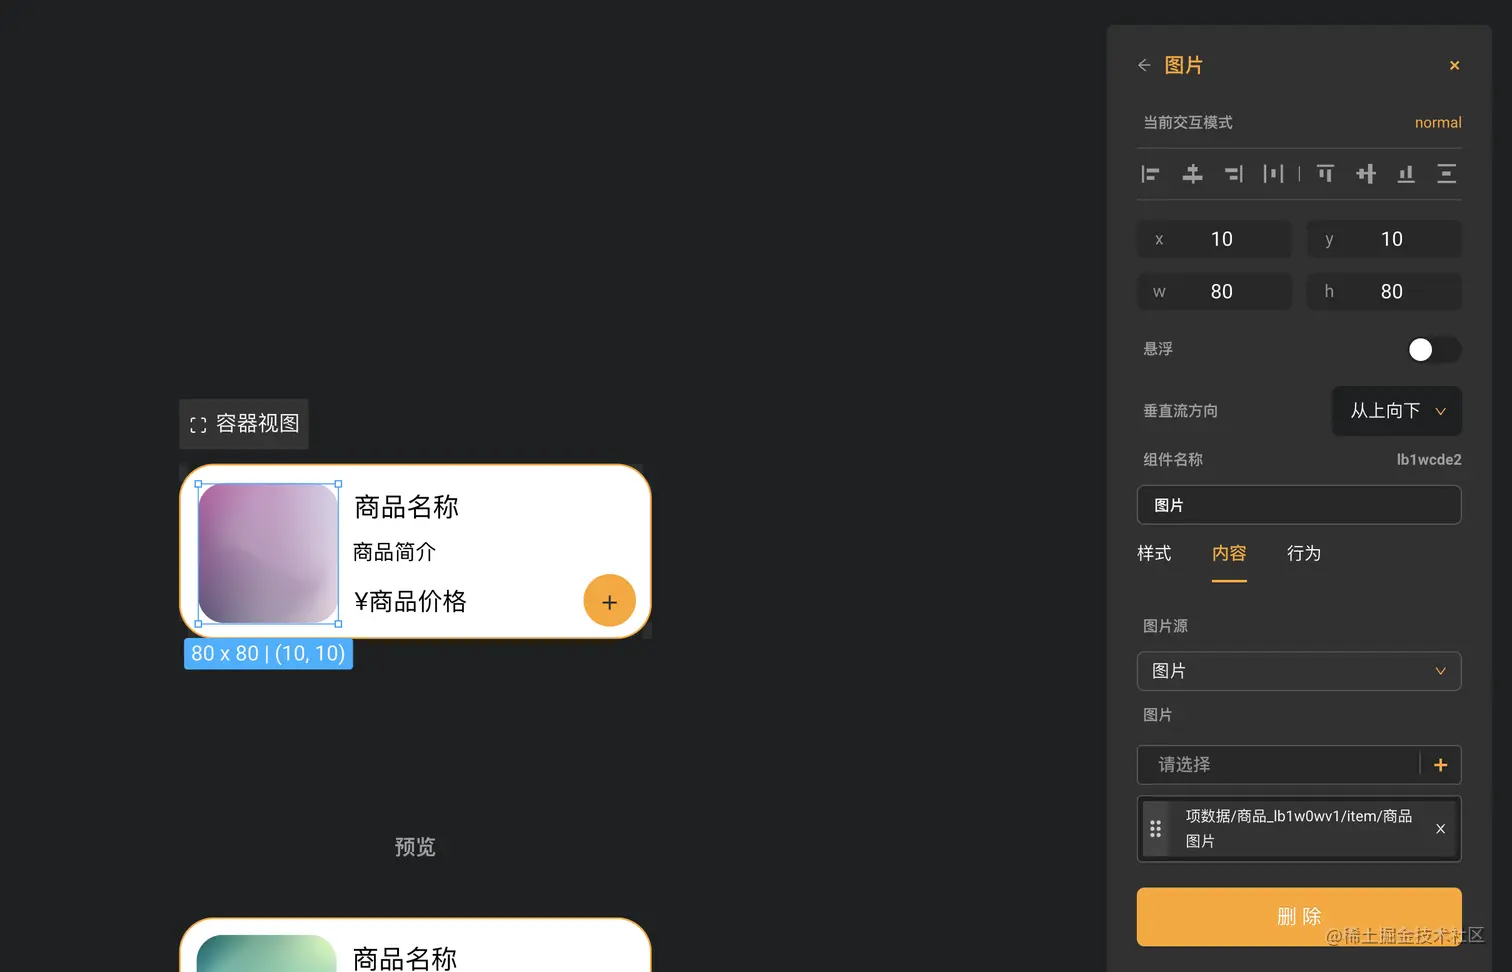This screenshot has width=1512, height=972.
Task: Click the 商品简介 text
Action: [394, 552]
